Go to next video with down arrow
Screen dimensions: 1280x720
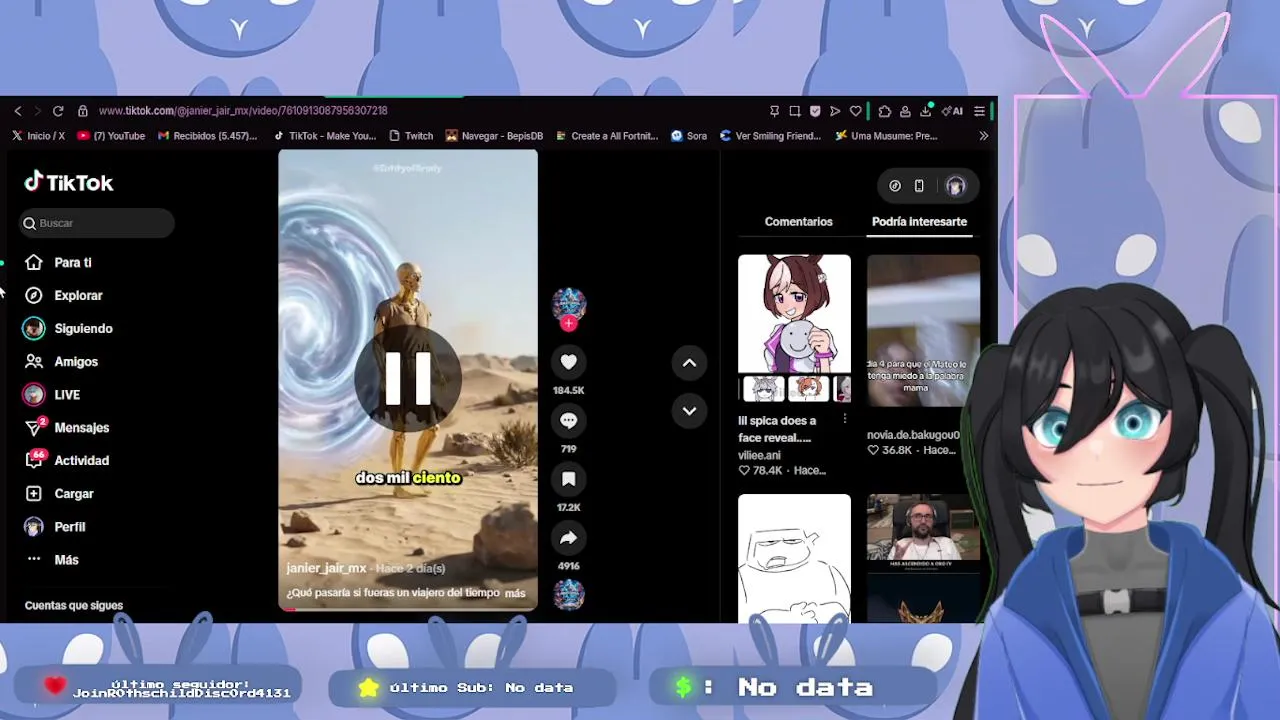tap(689, 410)
